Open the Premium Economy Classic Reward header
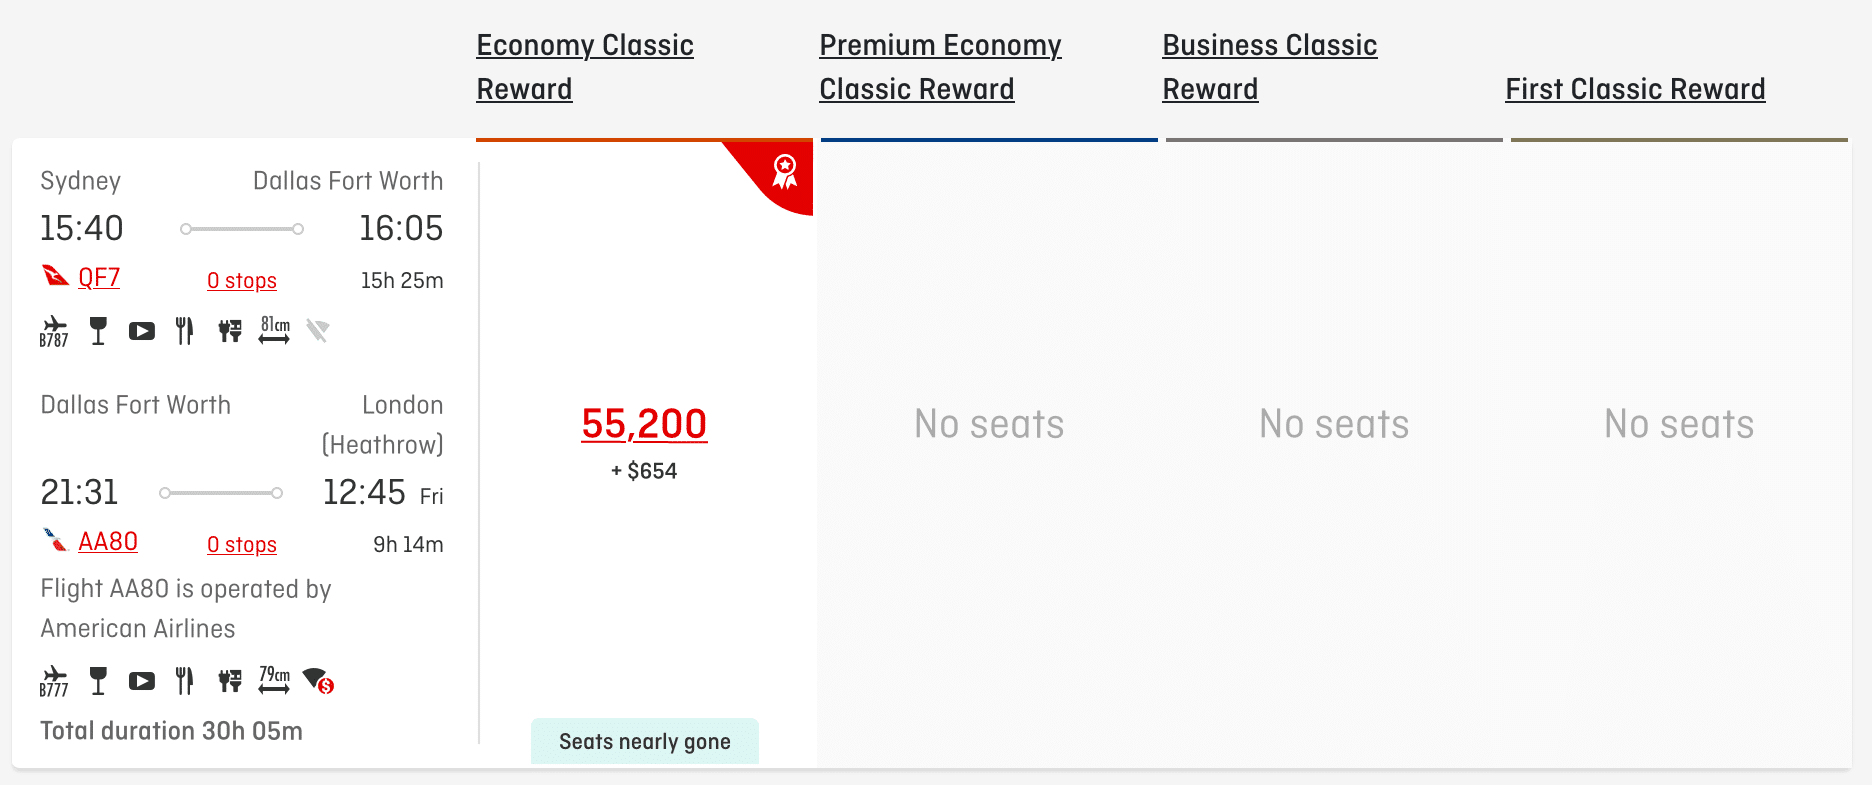The width and height of the screenshot is (1872, 785). [940, 67]
